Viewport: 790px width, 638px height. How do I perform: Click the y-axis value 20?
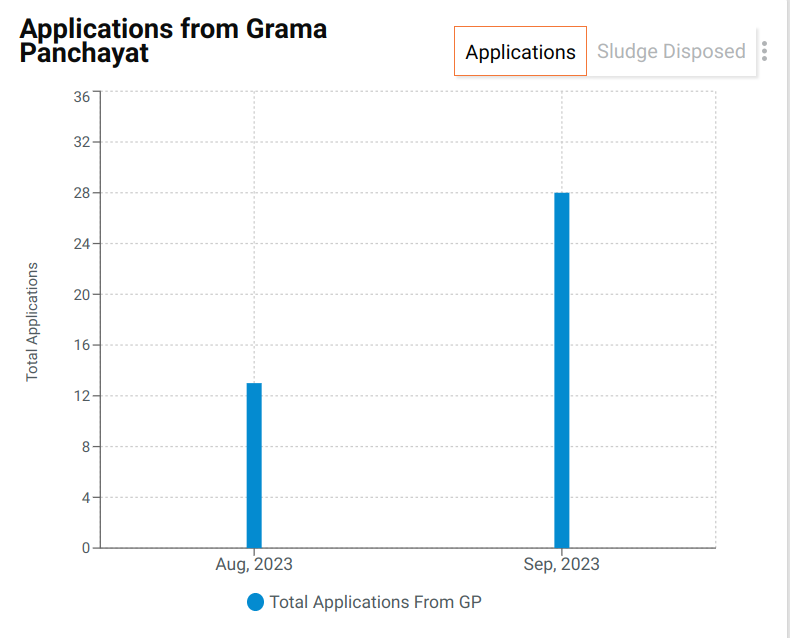tap(82, 295)
